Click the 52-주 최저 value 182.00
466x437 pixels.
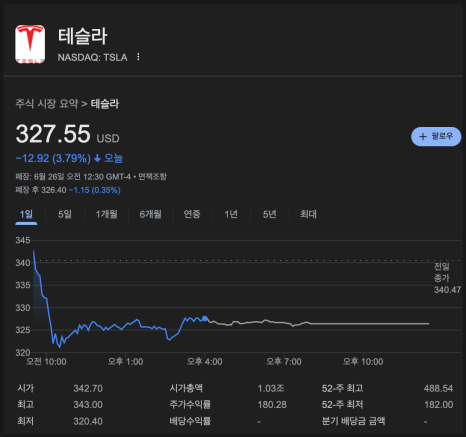[x=439, y=405]
